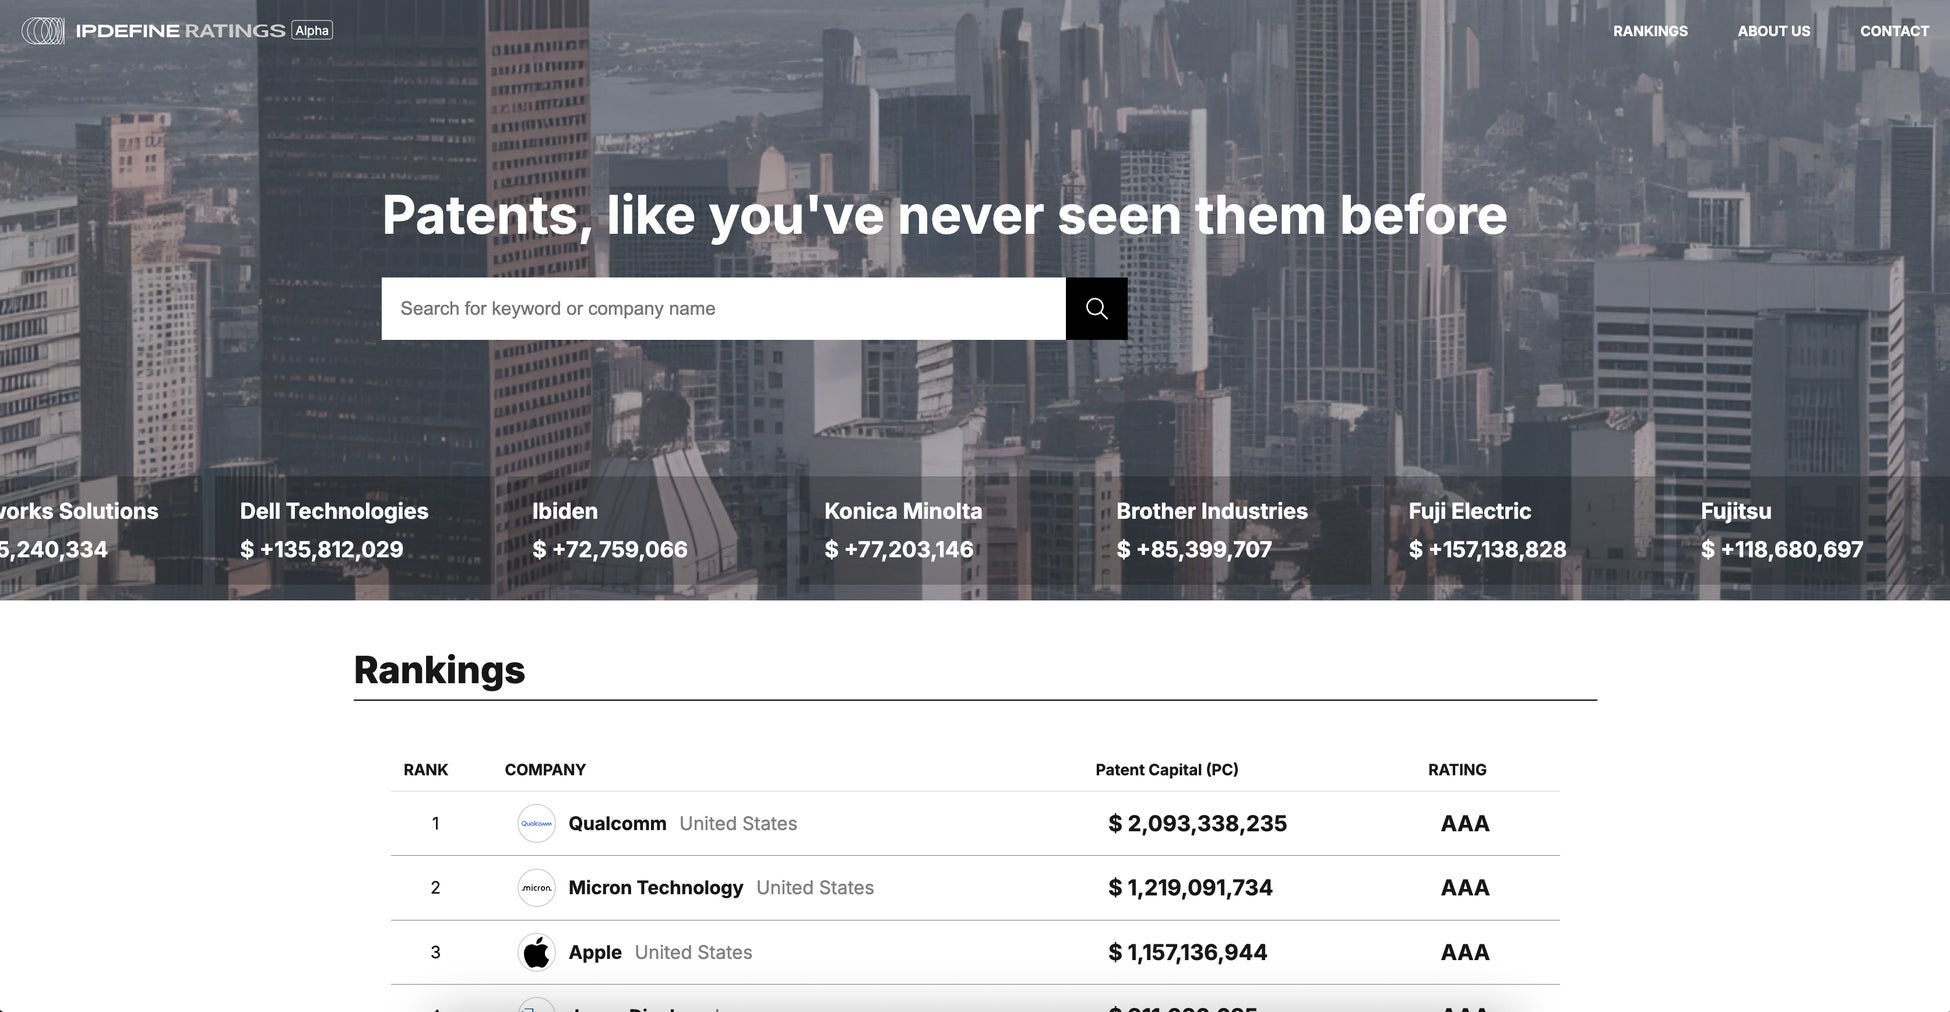The height and width of the screenshot is (1012, 1950).
Task: Select the Dell Technologies ticker card
Action: tap(333, 530)
